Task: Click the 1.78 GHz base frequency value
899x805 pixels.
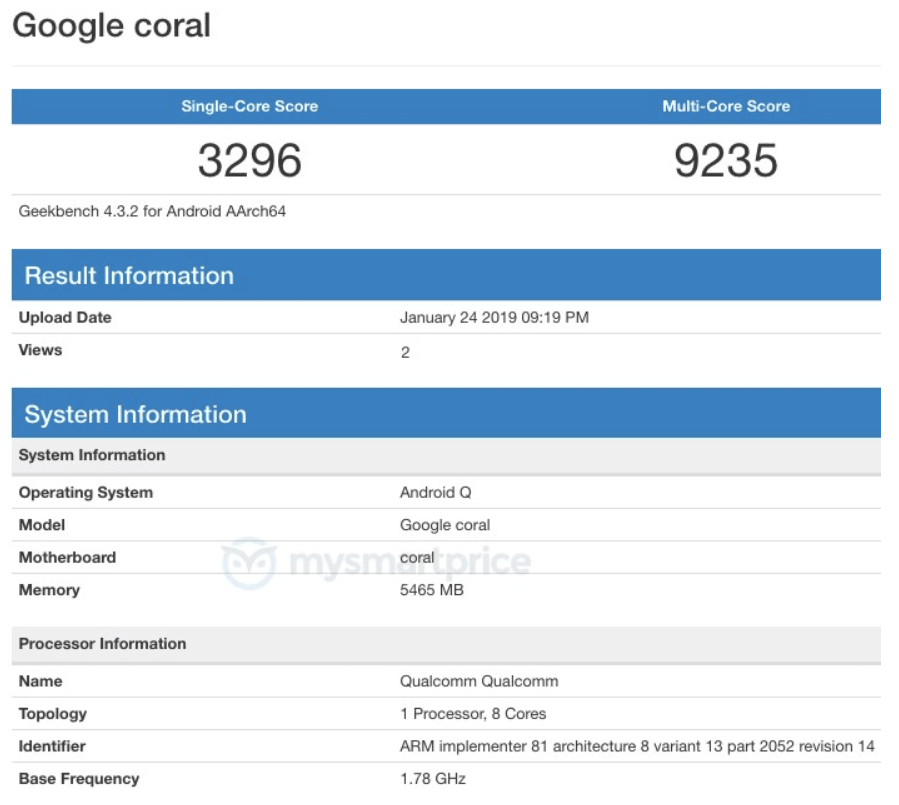Action: (433, 779)
